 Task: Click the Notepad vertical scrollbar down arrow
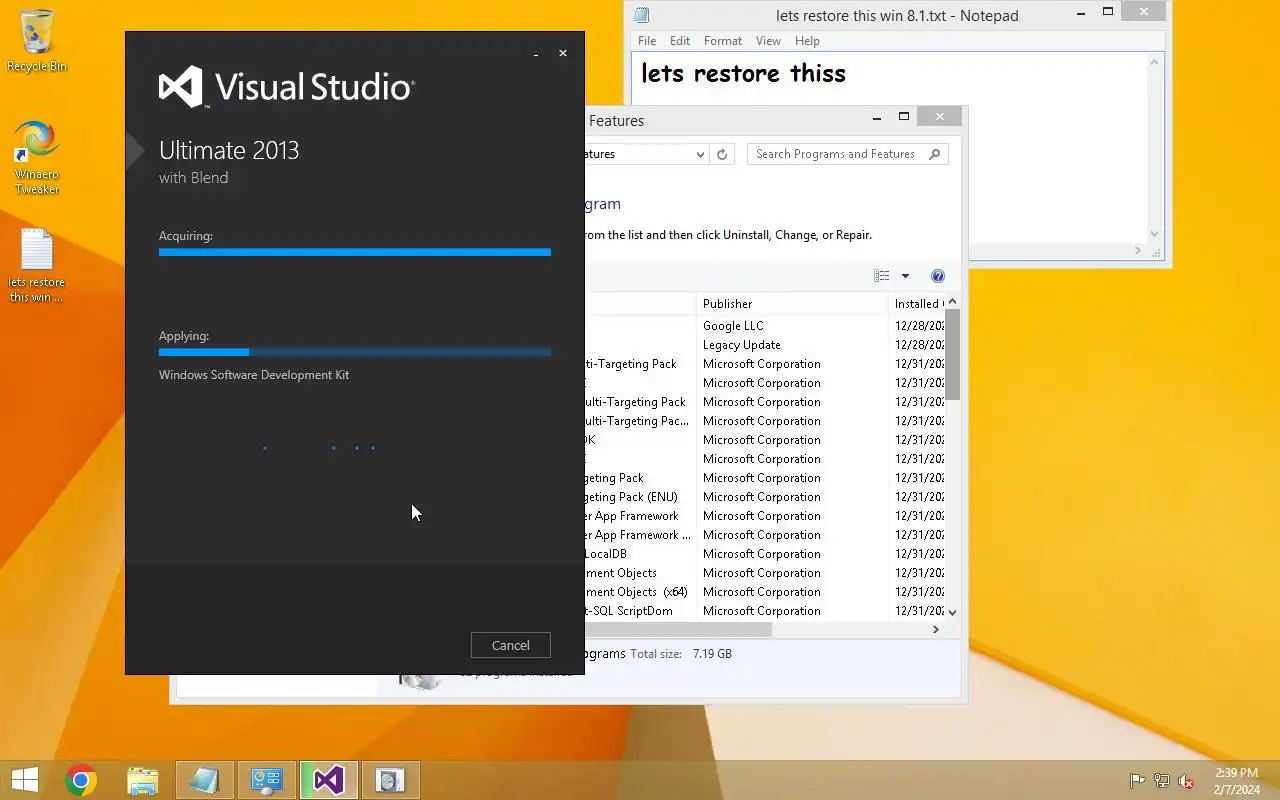[1154, 234]
